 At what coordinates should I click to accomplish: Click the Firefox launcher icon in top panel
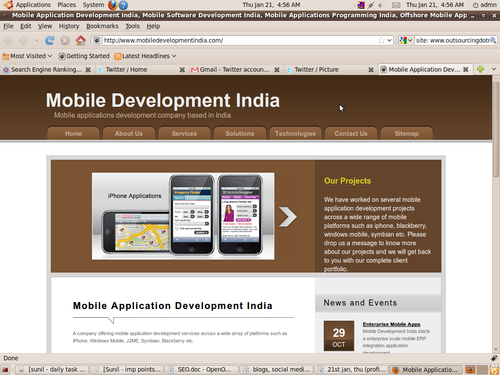(113, 5)
